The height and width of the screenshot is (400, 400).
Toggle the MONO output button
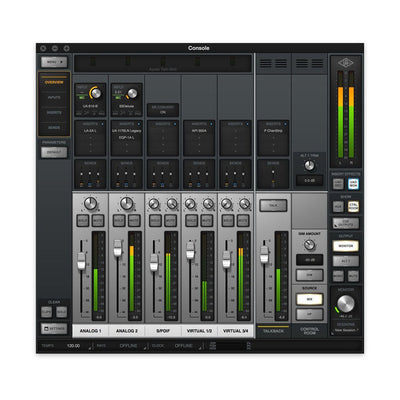point(338,276)
